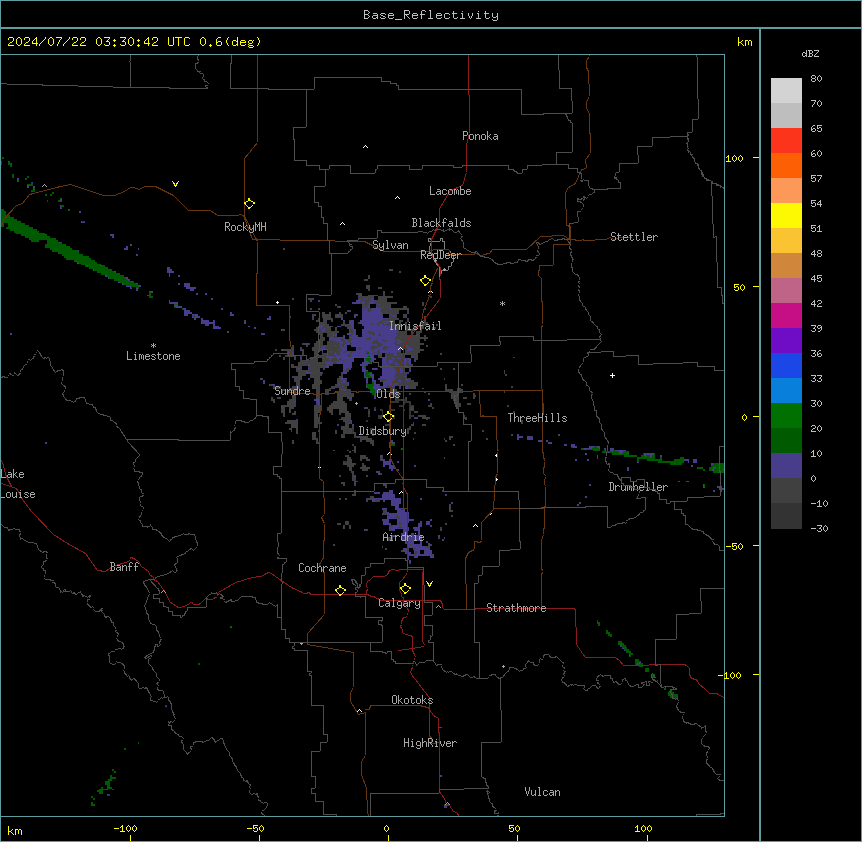The image size is (862, 842).
Task: Click the Lacombe town label
Action: [x=450, y=191]
